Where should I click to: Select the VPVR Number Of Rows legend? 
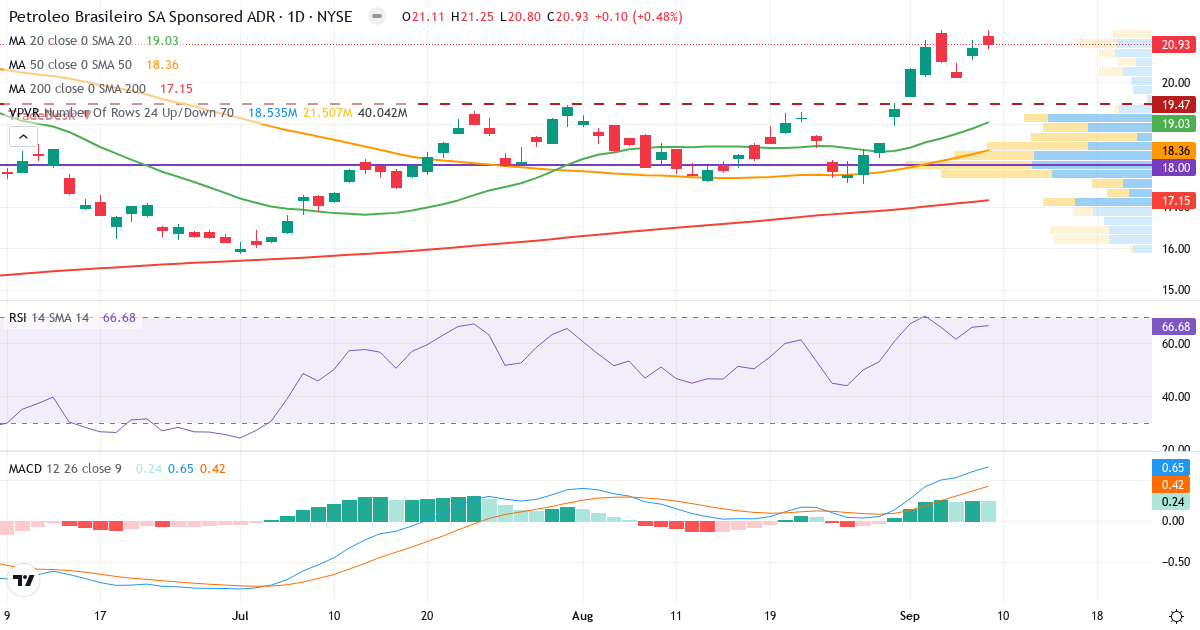click(121, 113)
